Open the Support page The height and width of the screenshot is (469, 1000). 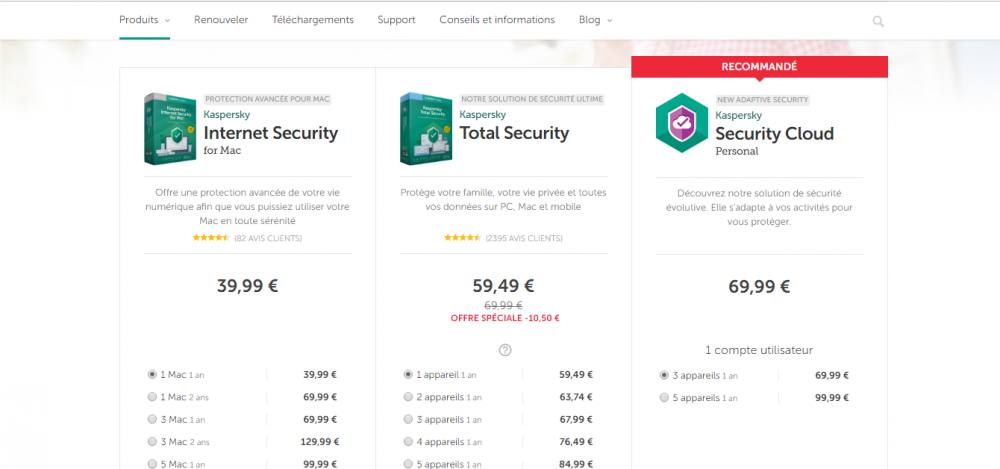396,20
